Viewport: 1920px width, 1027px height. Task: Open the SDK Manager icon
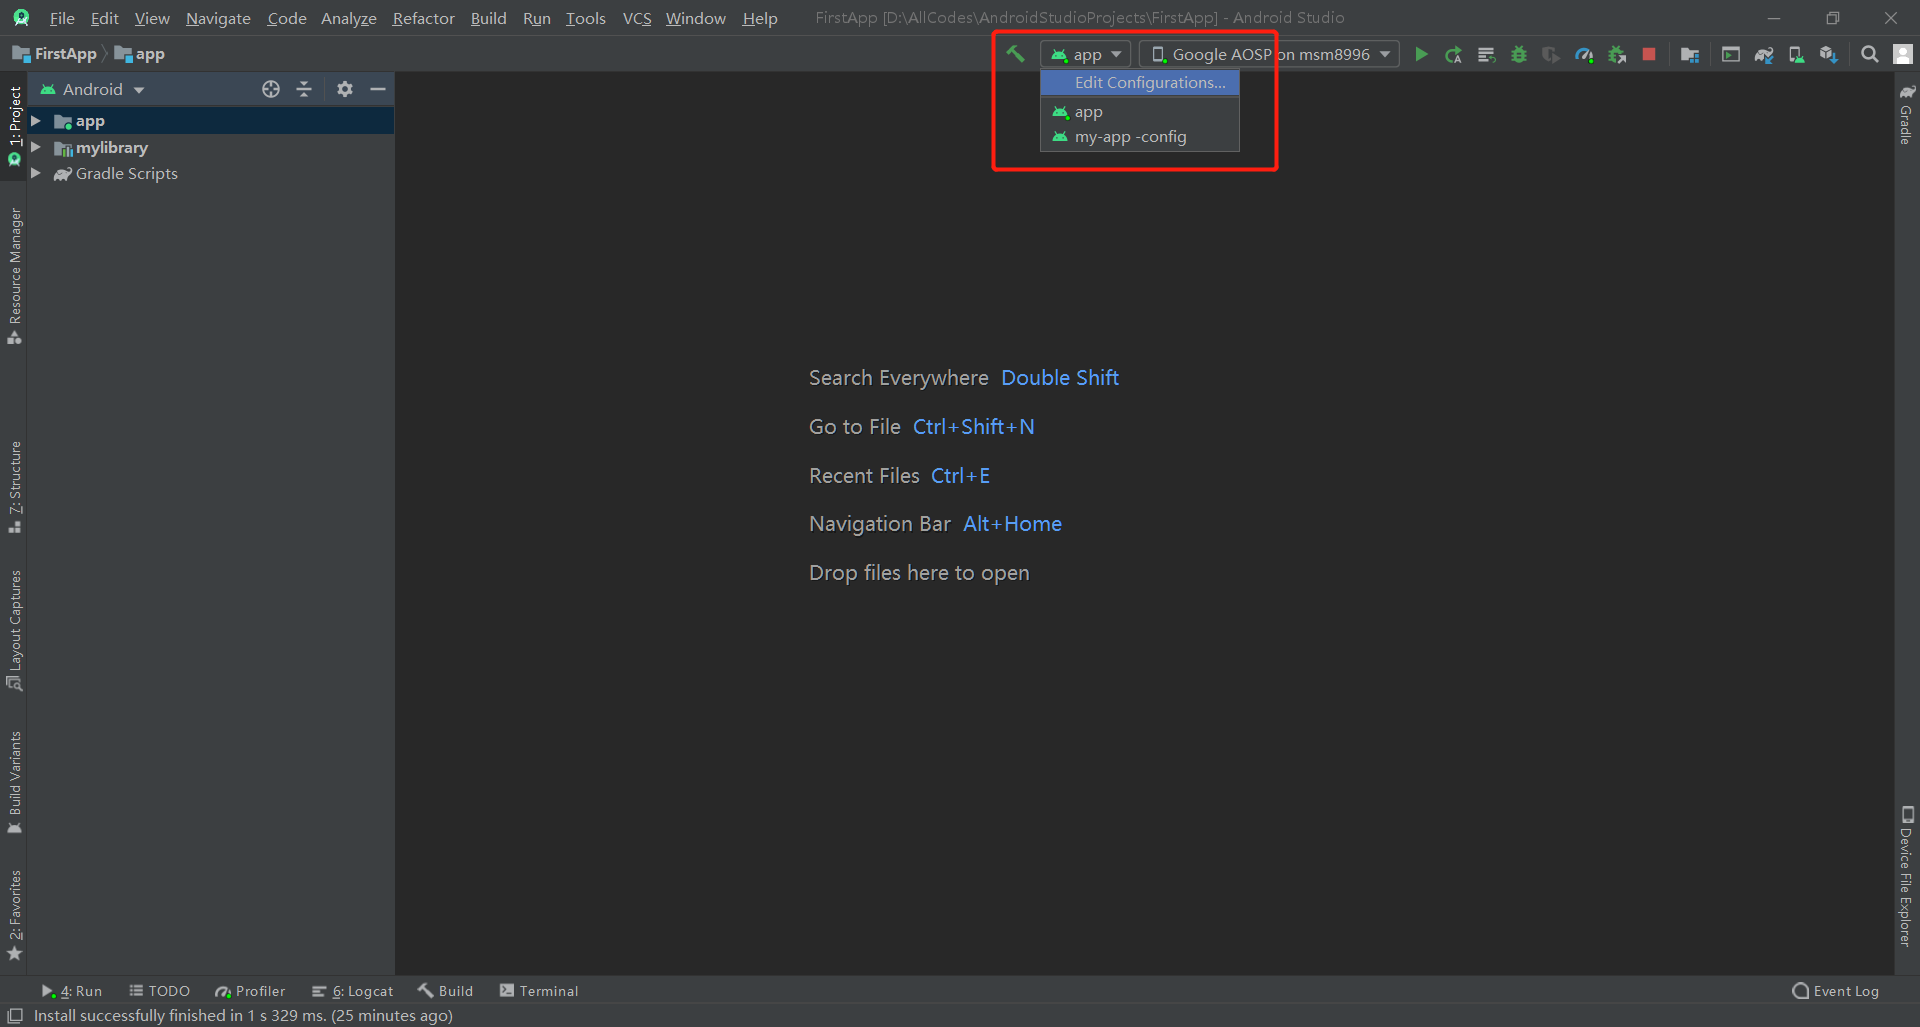[x=1829, y=54]
